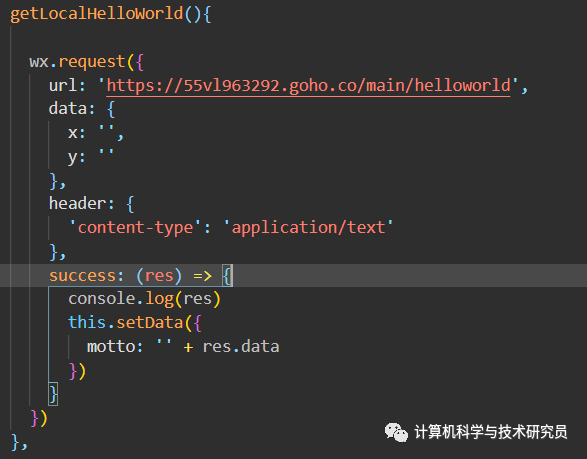Click the success callback keyword
Viewport: 587px width, 459px height.
(x=82, y=276)
